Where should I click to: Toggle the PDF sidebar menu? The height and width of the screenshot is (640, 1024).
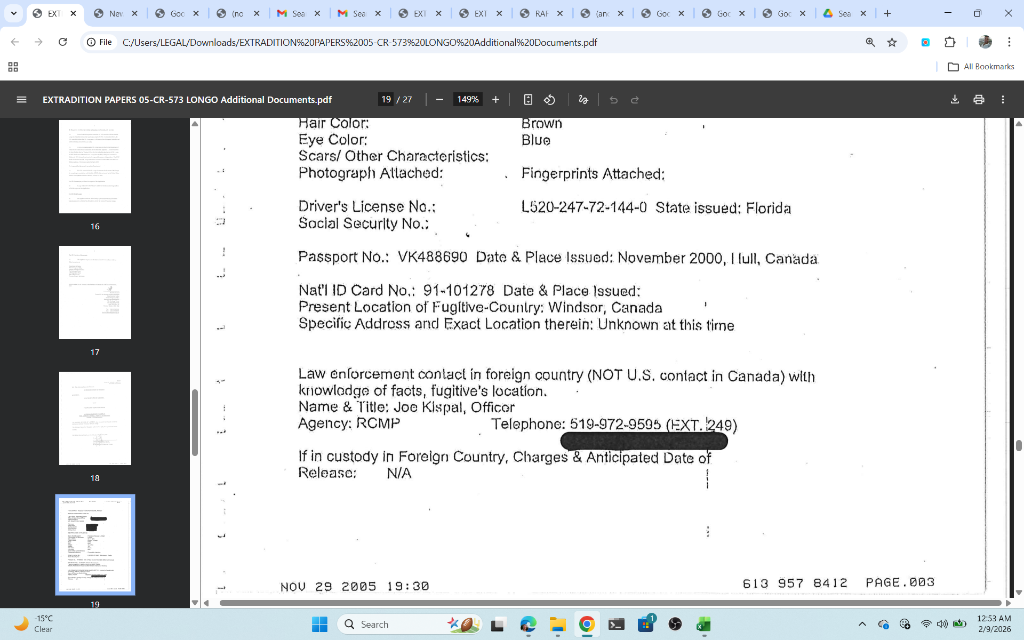(21, 100)
